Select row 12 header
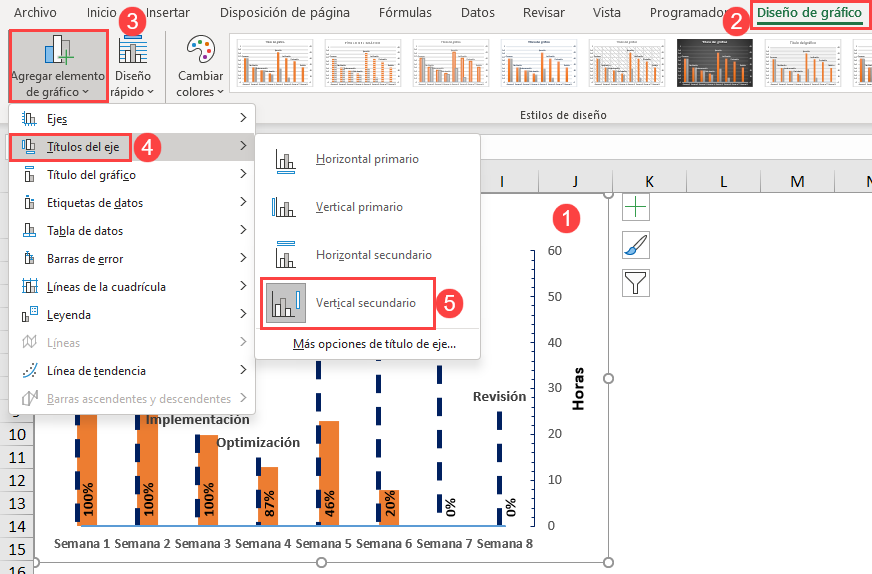The width and height of the screenshot is (872, 574). tap(17, 481)
